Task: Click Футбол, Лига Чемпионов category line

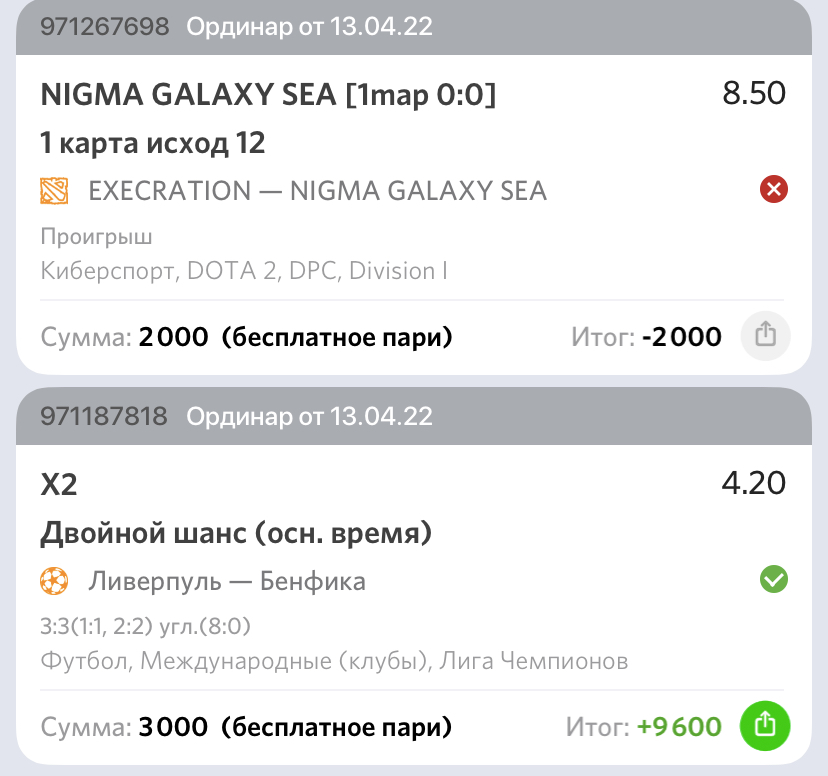Action: tap(334, 661)
